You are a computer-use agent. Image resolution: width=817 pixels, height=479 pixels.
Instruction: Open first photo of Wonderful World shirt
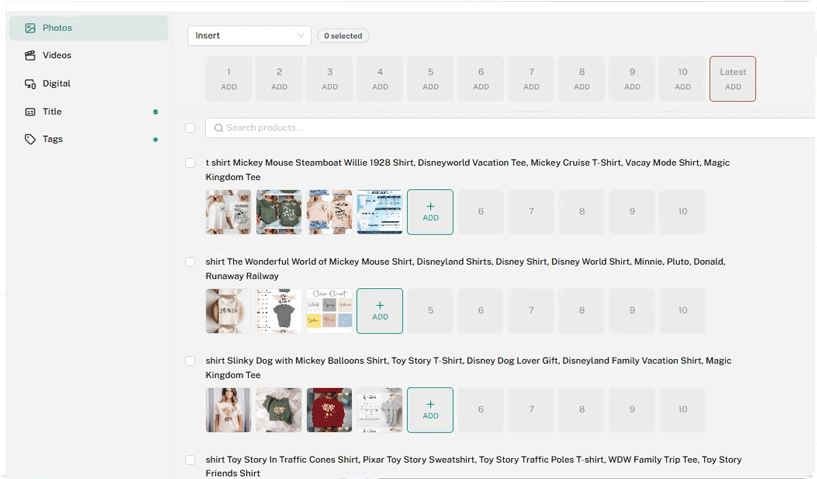tap(228, 311)
